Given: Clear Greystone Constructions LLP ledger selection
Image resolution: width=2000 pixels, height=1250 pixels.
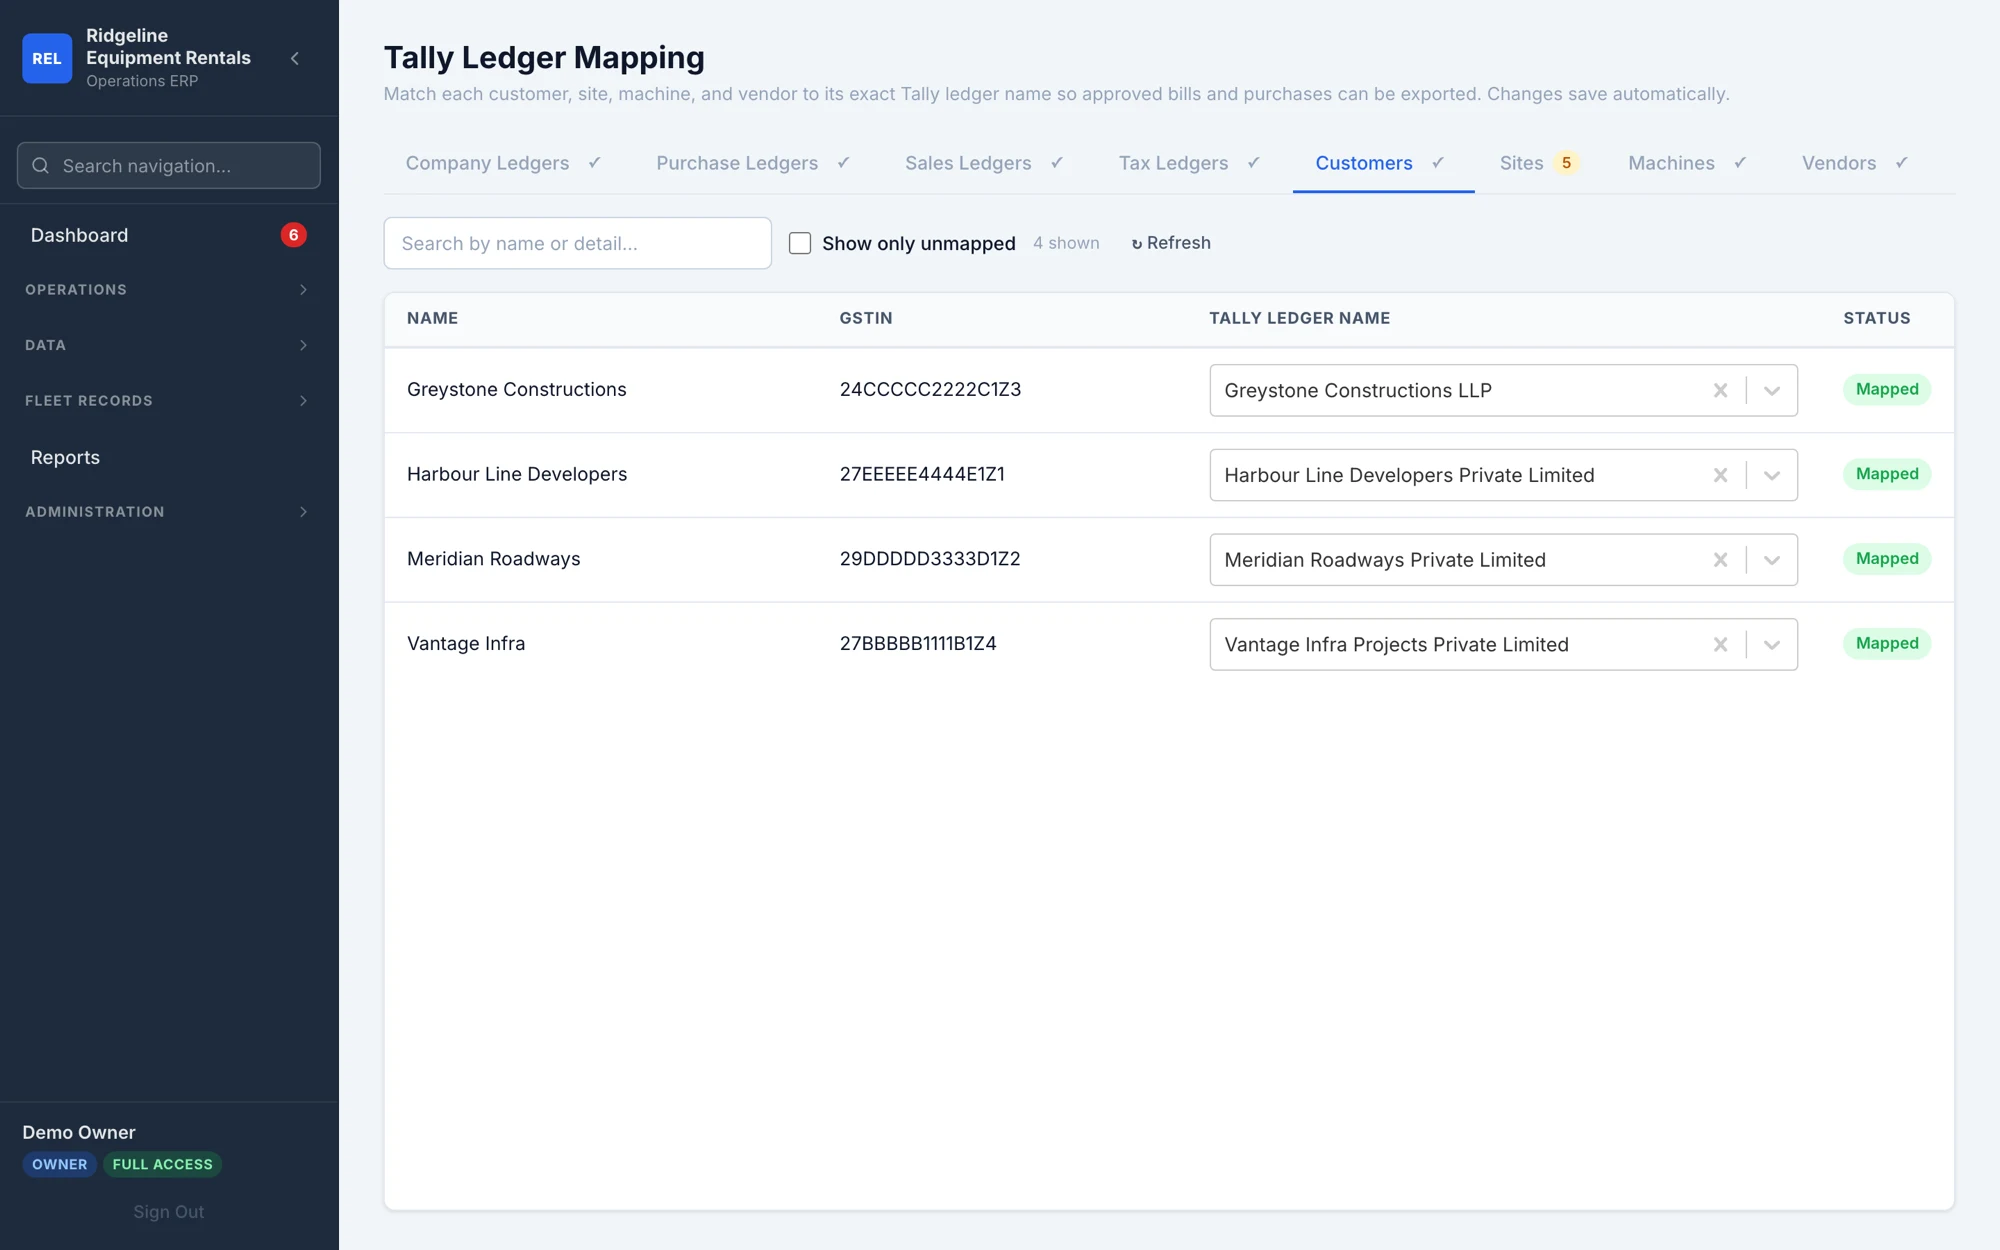Looking at the screenshot, I should [x=1720, y=390].
